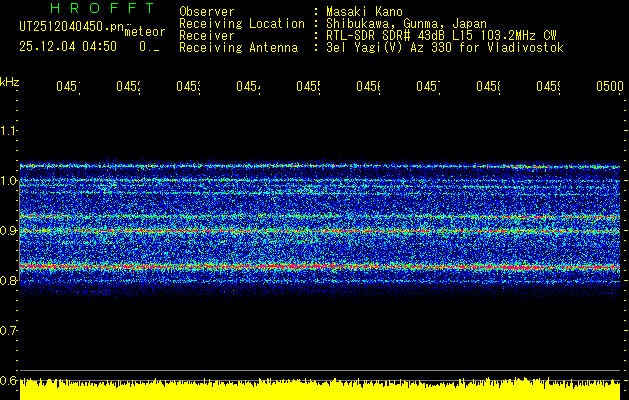
Task: Click the 0458 time axis marker
Action: click(x=489, y=86)
